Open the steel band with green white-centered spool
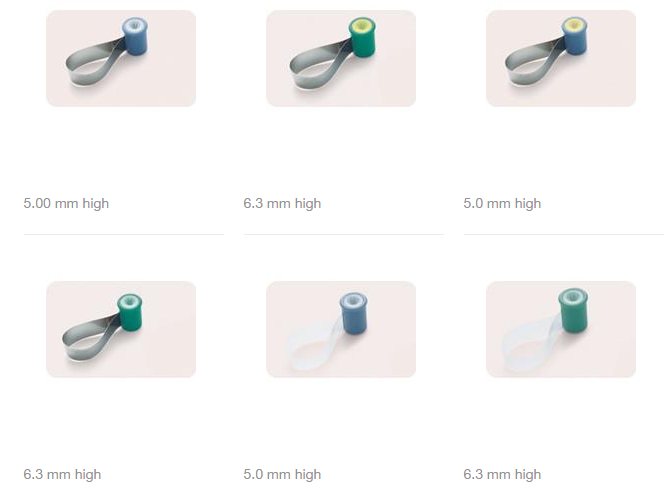Viewport: 665px width, 493px height. (121, 329)
